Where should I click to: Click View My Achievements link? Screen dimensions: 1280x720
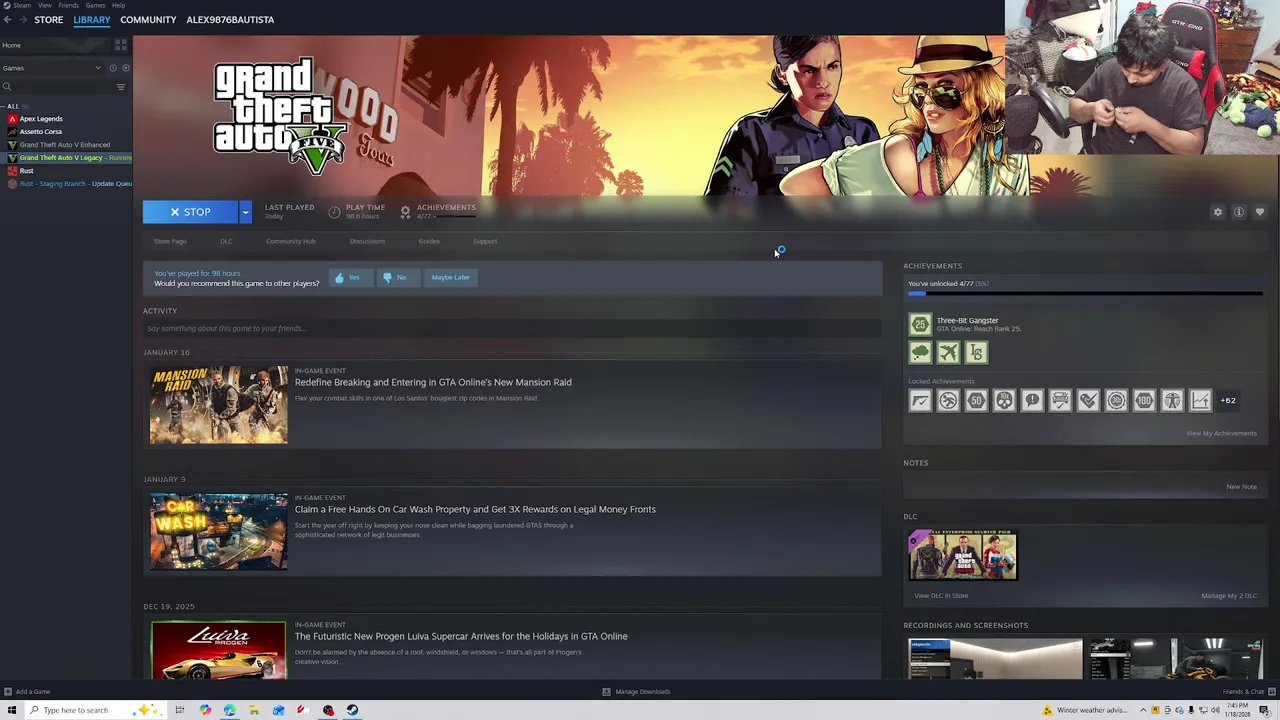click(x=1221, y=433)
